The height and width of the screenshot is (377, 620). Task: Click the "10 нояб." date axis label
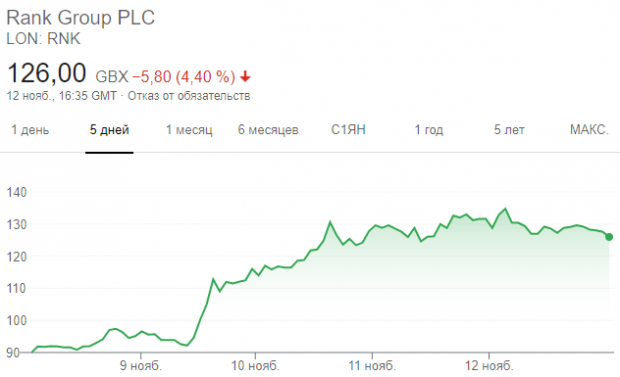point(255,366)
